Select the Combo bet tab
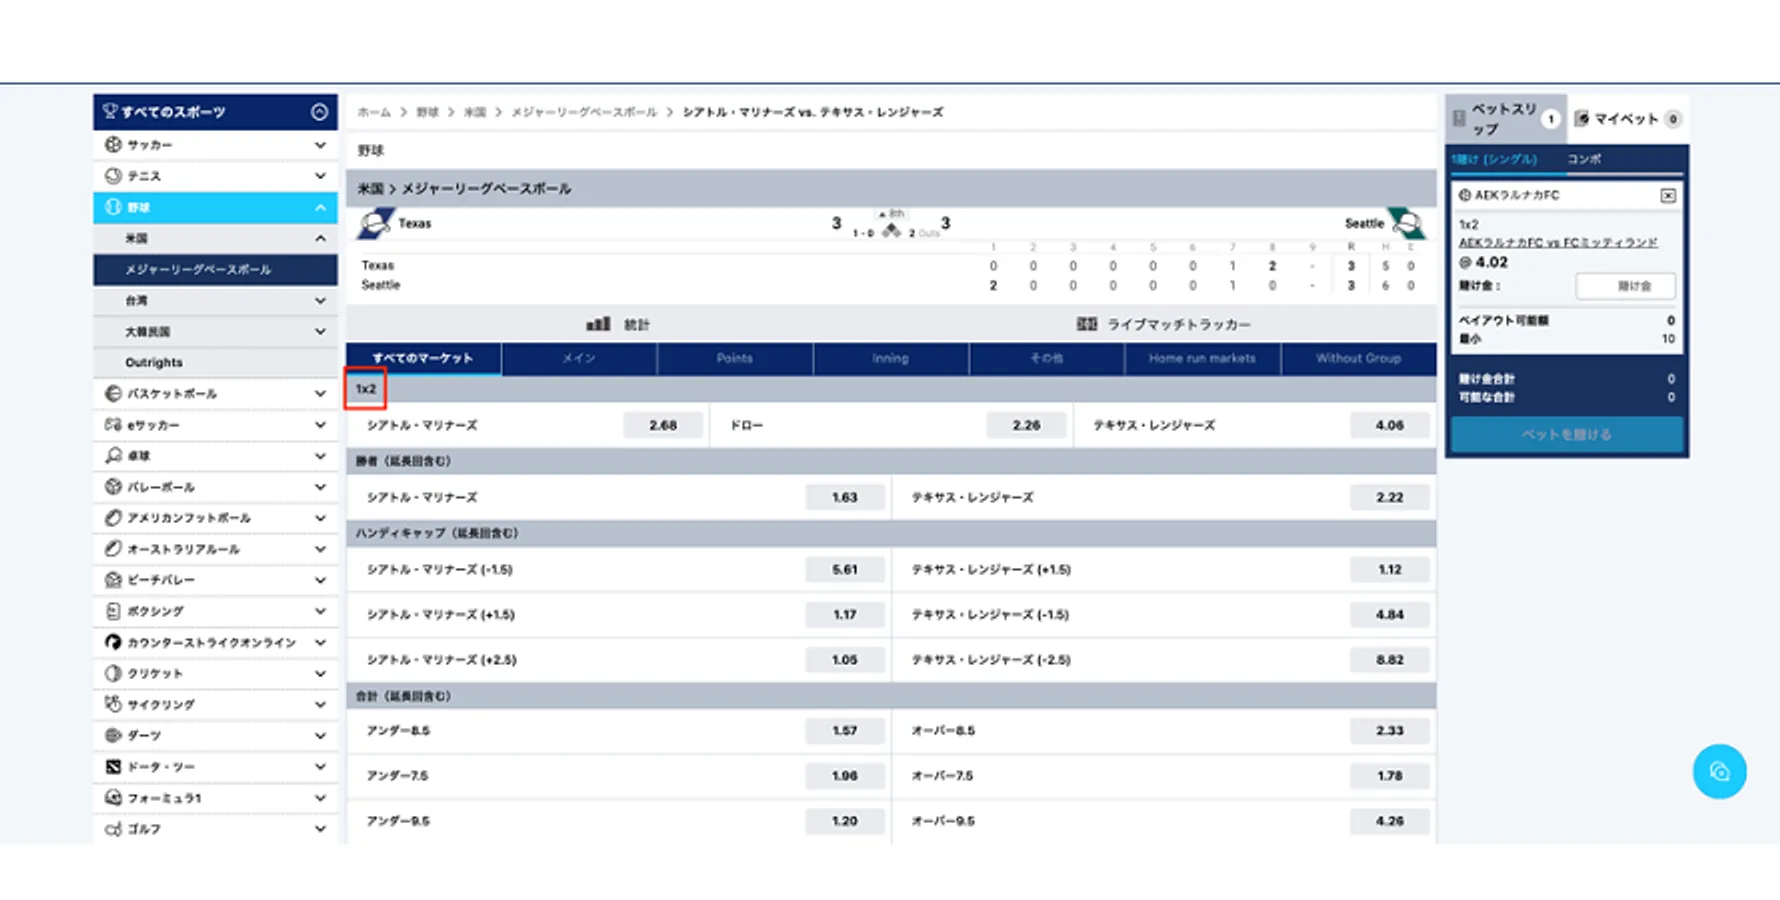Viewport: 1780px width, 900px height. pos(1584,159)
